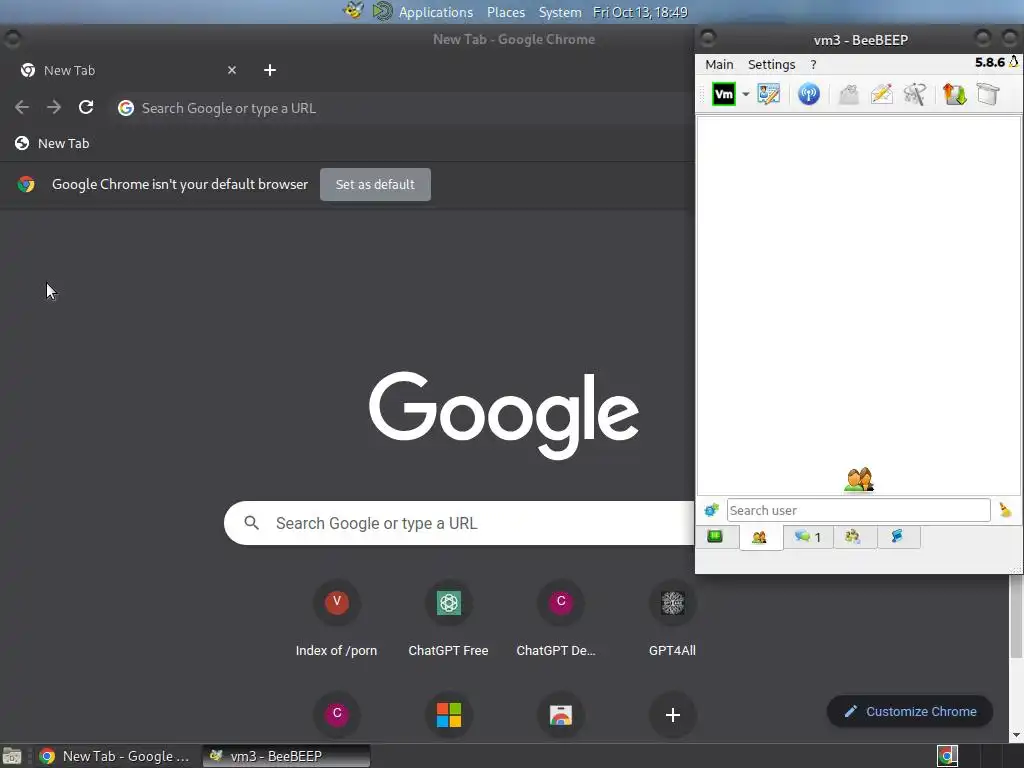
Task: Close the New Tab tab in Chrome
Action: click(x=232, y=70)
